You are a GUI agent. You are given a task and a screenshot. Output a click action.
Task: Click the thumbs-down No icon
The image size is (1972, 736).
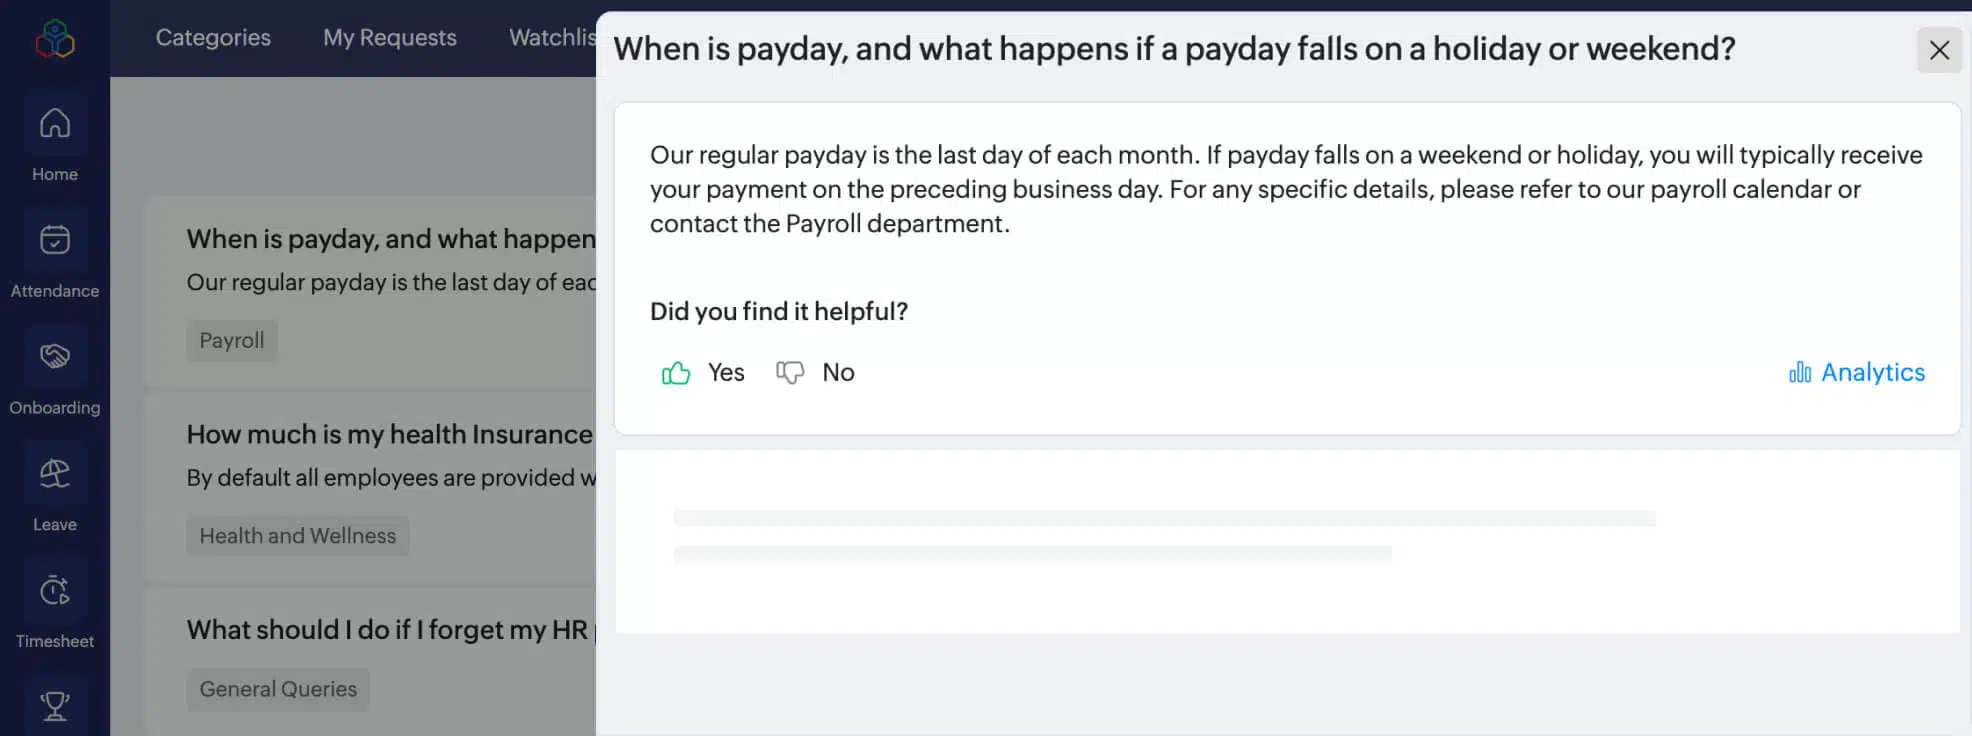pyautogui.click(x=790, y=373)
